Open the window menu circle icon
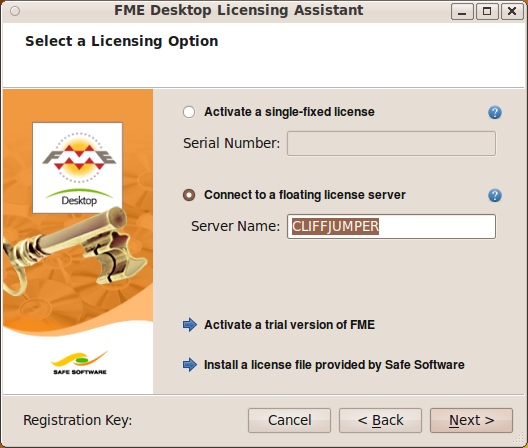 point(15,11)
